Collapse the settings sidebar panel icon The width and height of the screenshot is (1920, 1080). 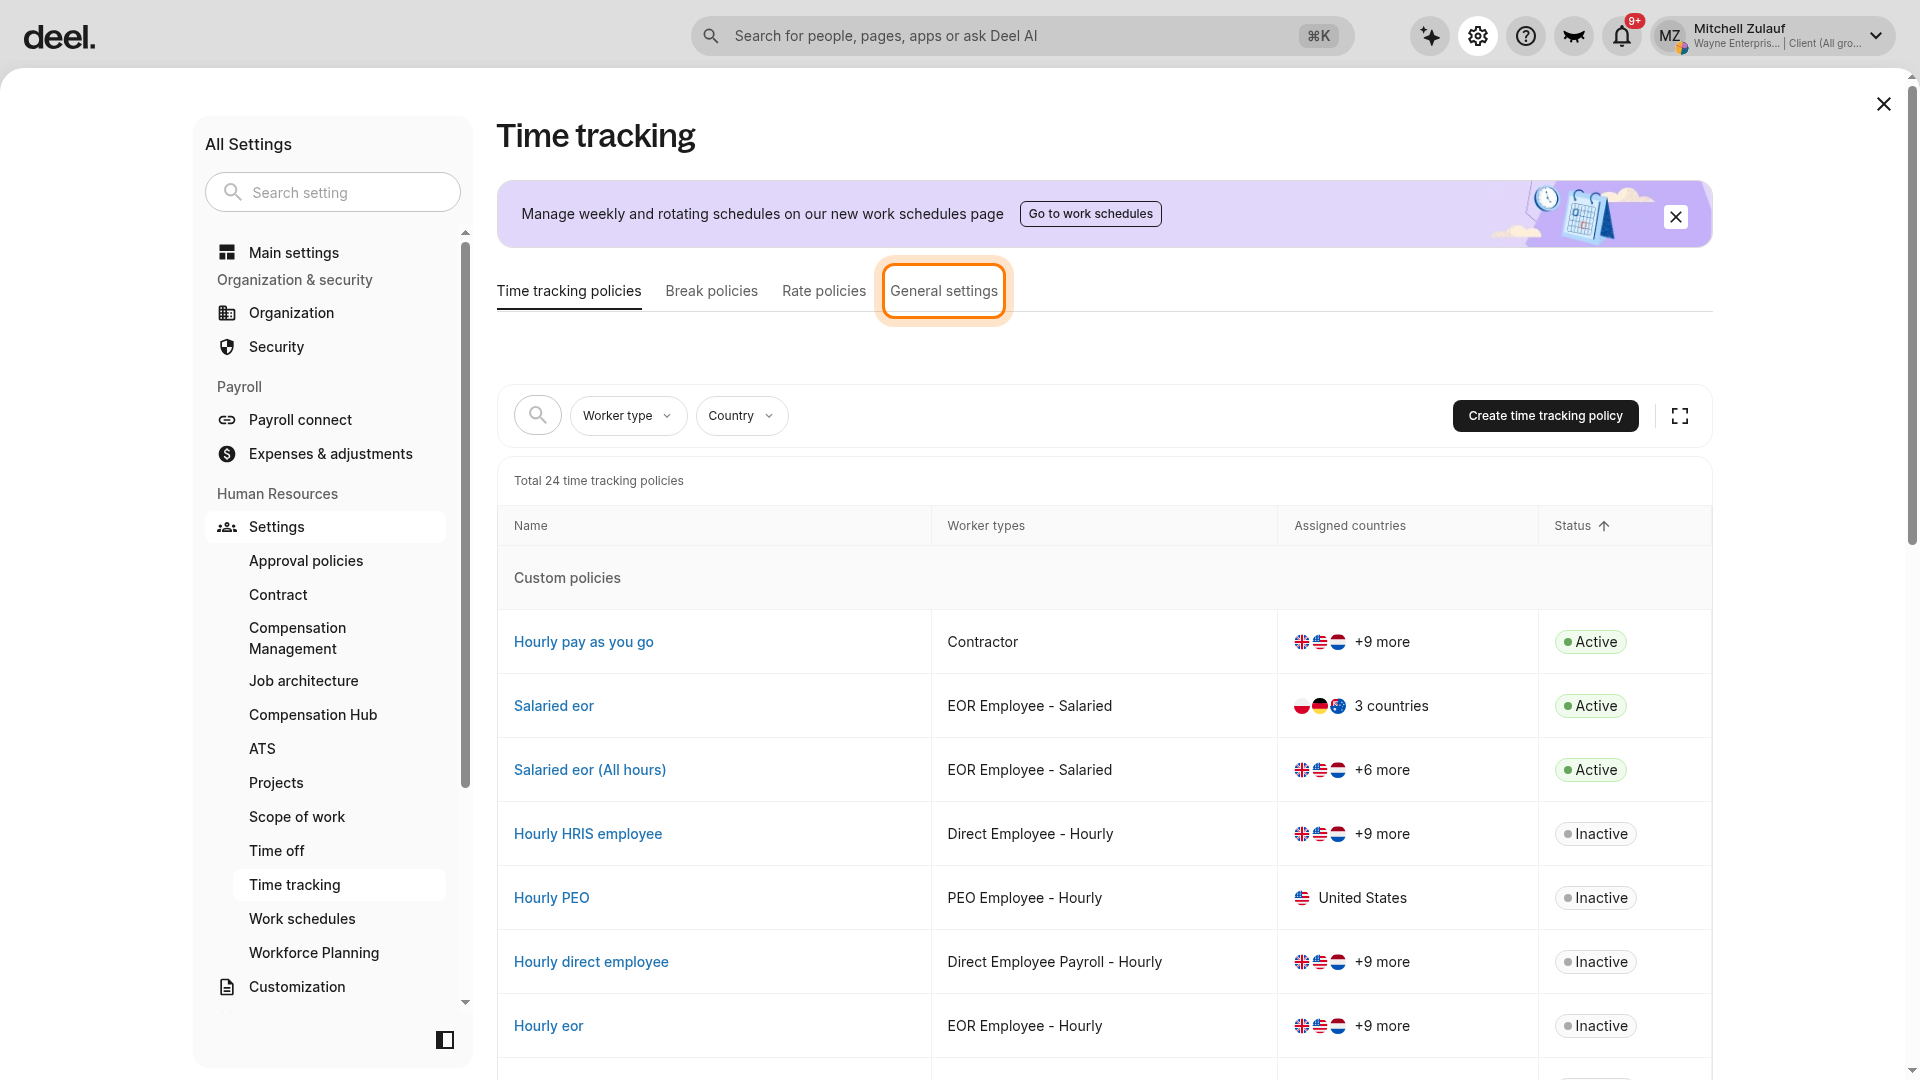445,1040
